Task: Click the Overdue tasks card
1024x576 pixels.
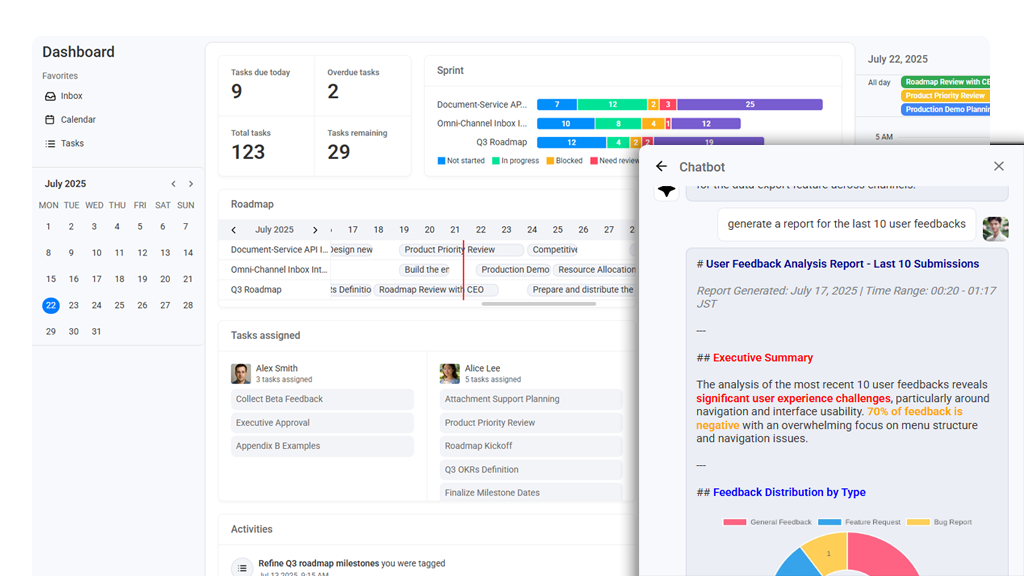Action: coord(363,86)
